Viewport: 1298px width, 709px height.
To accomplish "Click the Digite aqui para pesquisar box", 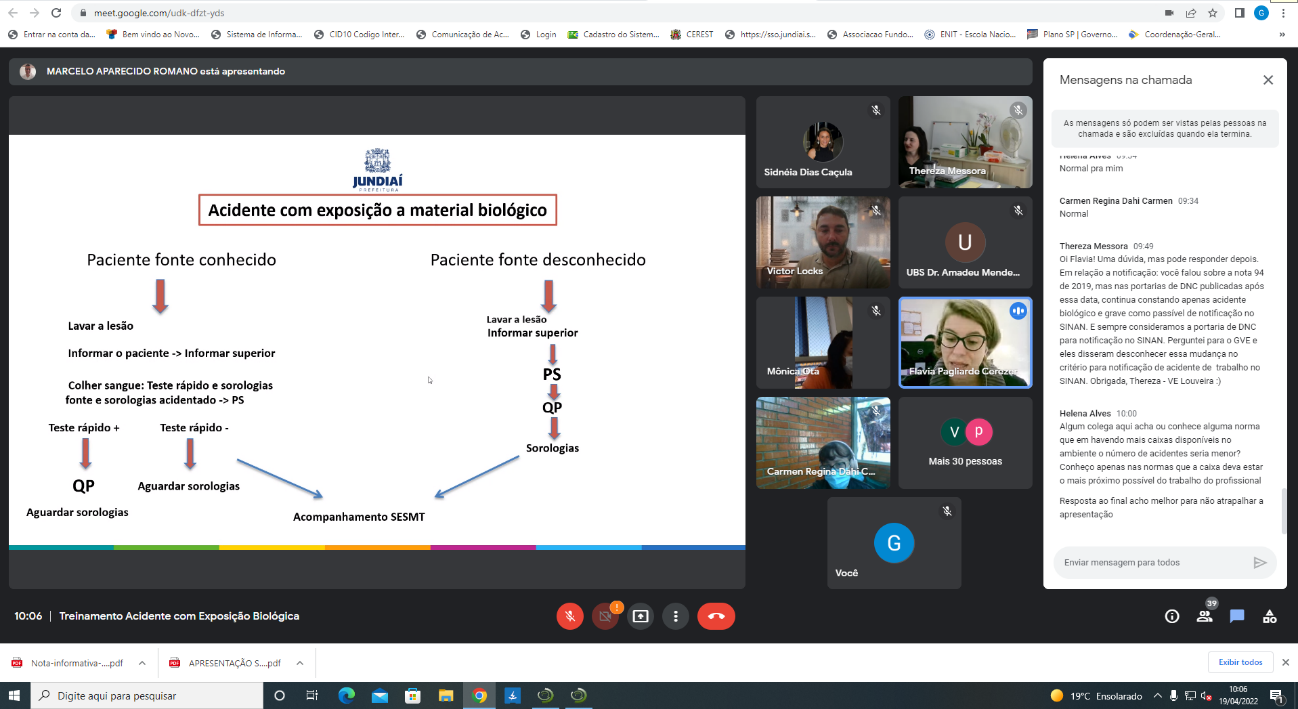I will pos(145,695).
